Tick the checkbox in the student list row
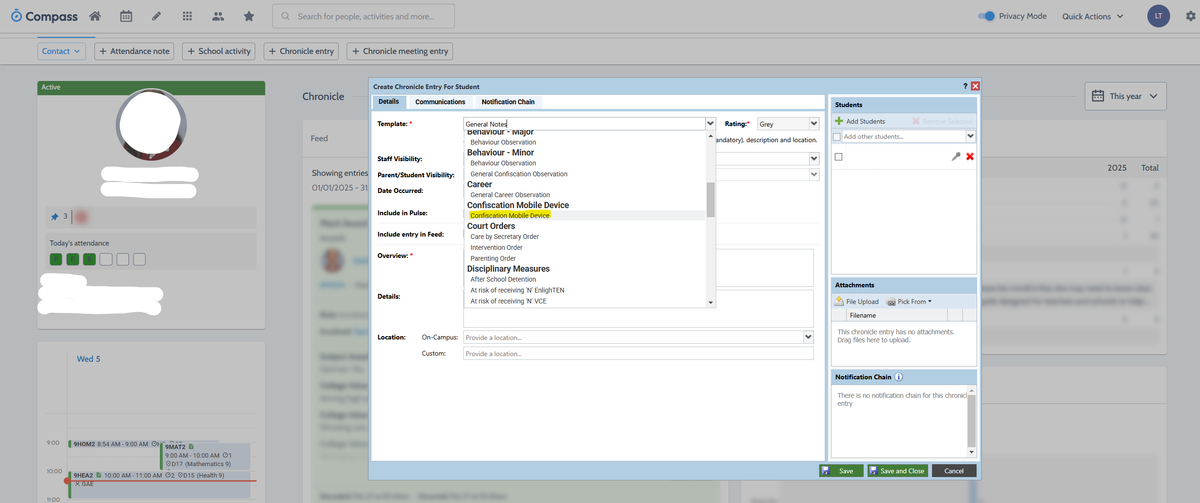This screenshot has width=1200, height=503. 838,157
